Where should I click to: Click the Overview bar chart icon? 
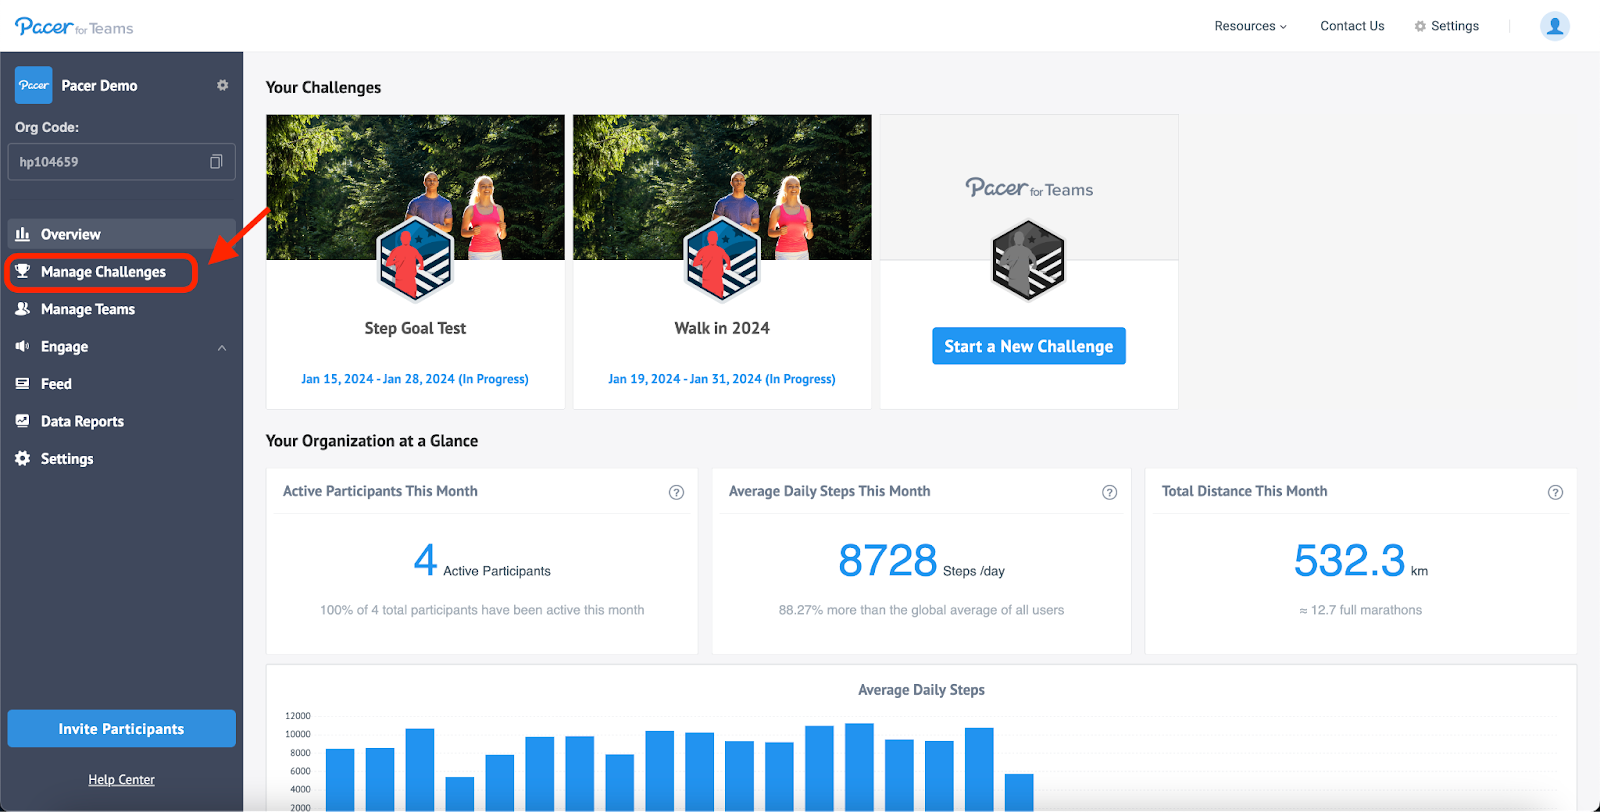[22, 234]
